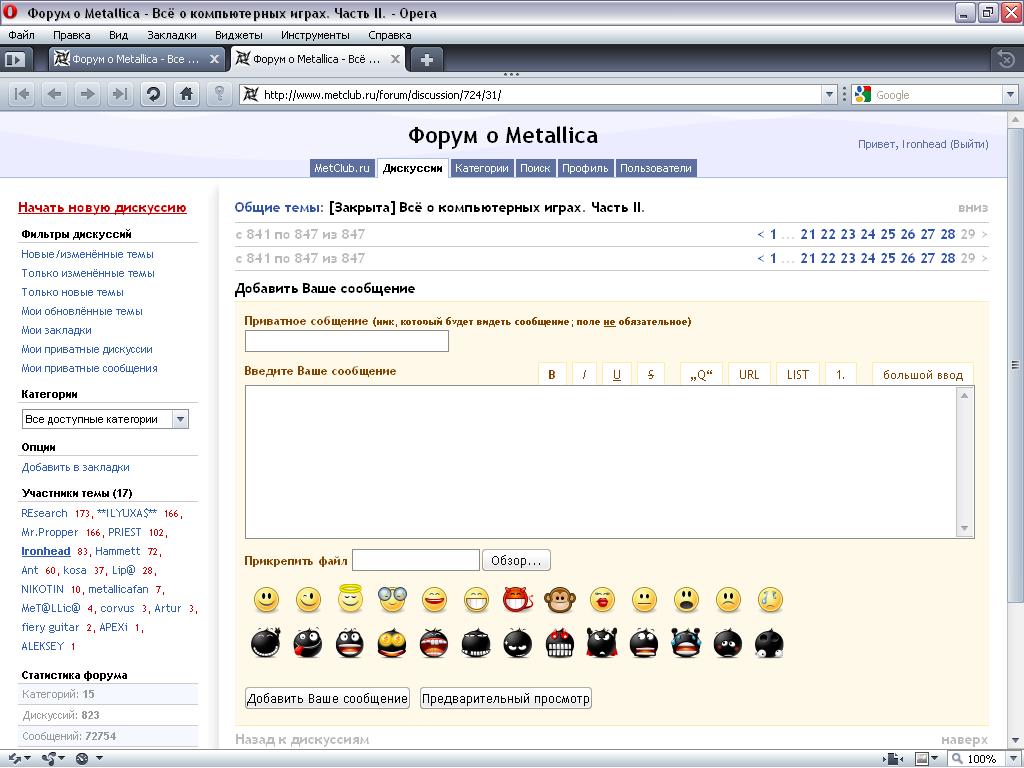Toggle underline formatting button U
This screenshot has height=768, width=1024.
[x=616, y=375]
